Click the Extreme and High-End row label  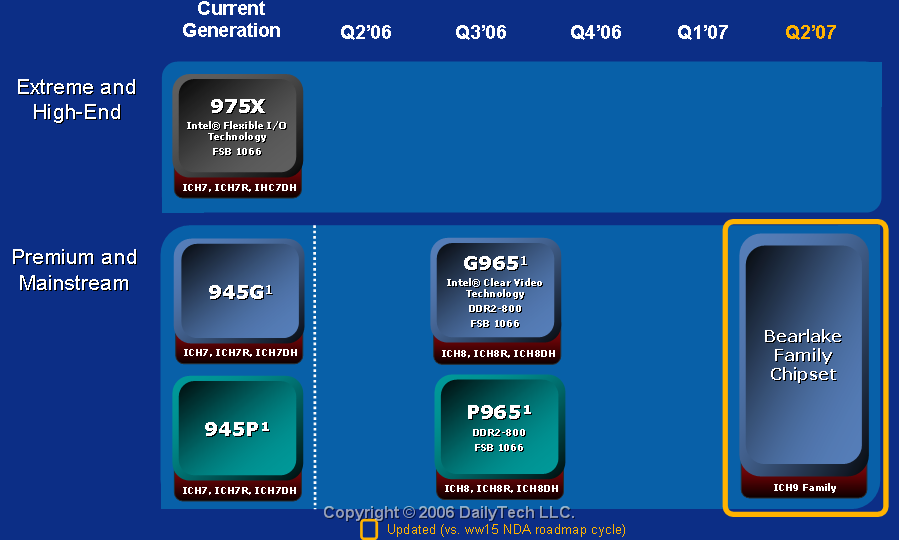(76, 99)
